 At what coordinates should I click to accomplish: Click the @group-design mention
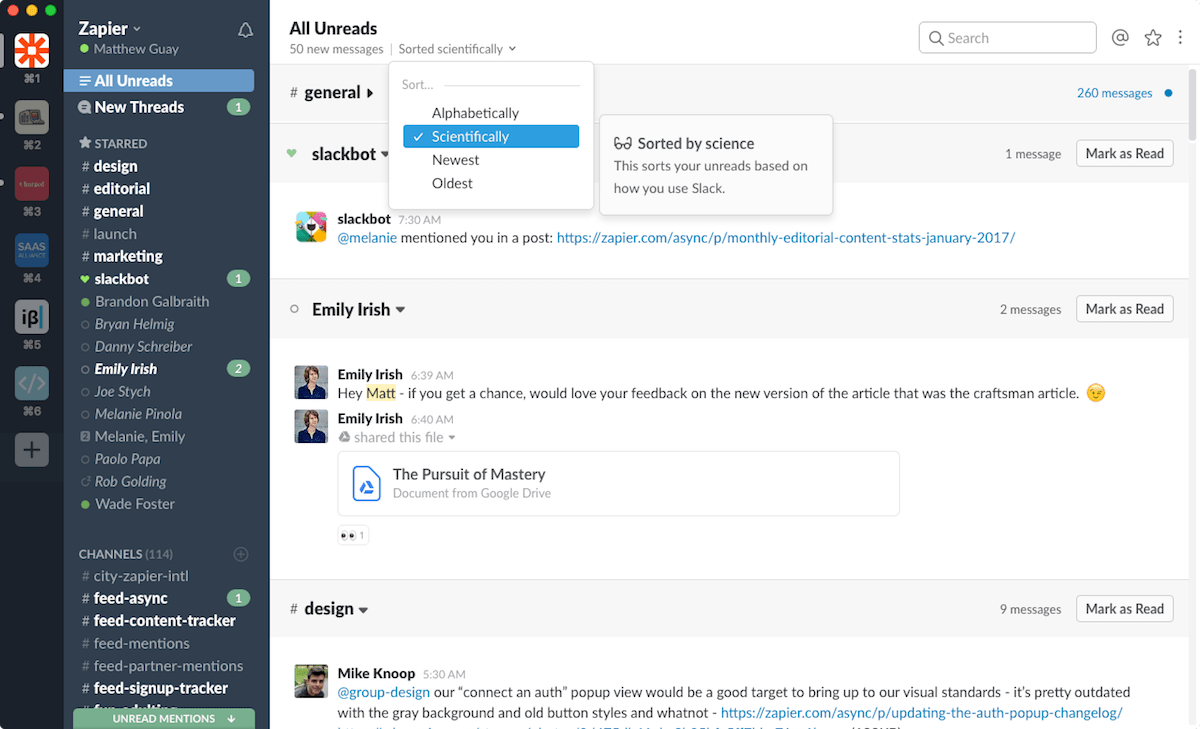click(383, 692)
